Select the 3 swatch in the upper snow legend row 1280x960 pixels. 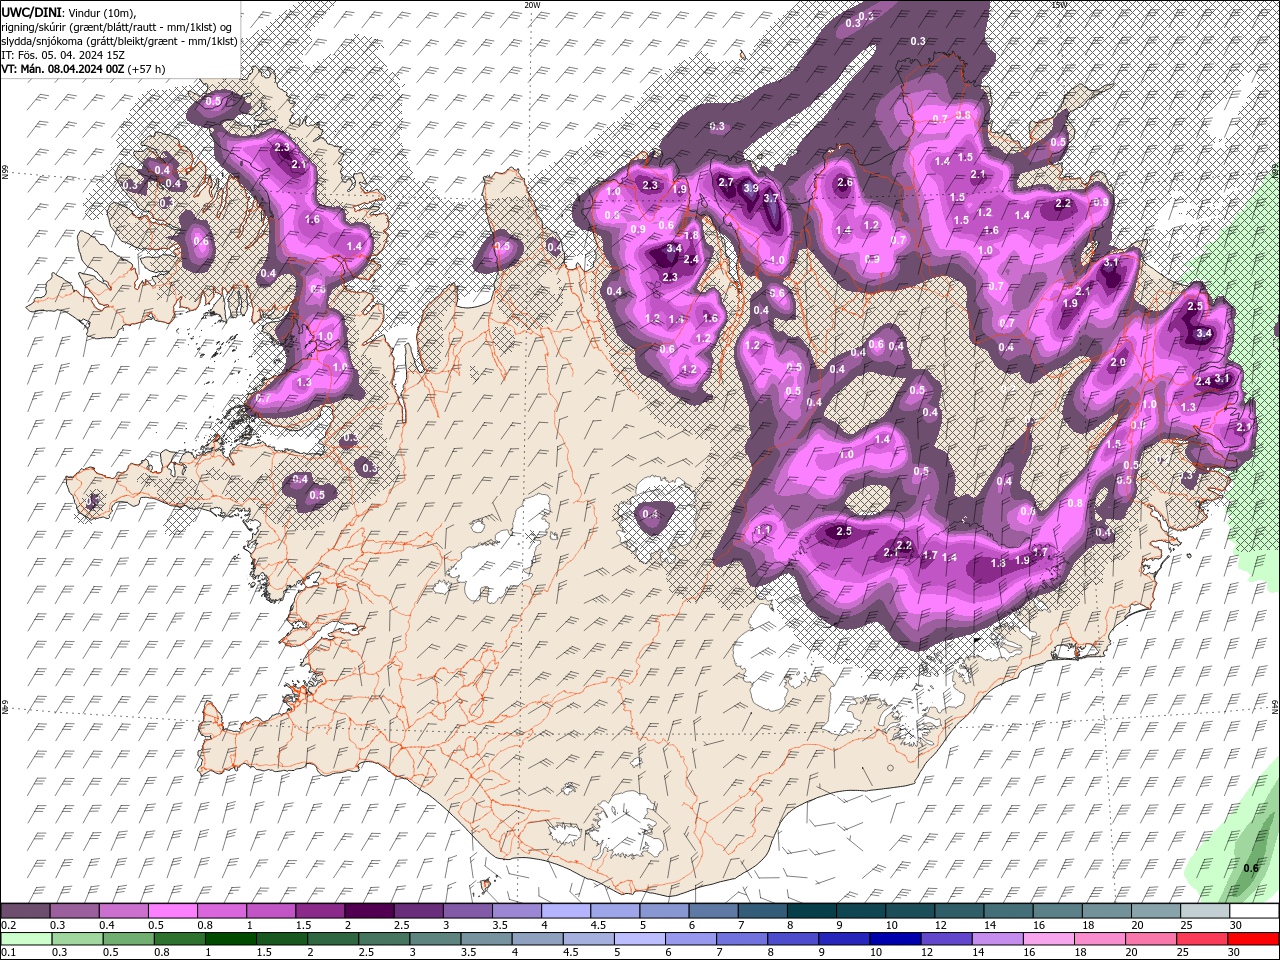tap(467, 911)
